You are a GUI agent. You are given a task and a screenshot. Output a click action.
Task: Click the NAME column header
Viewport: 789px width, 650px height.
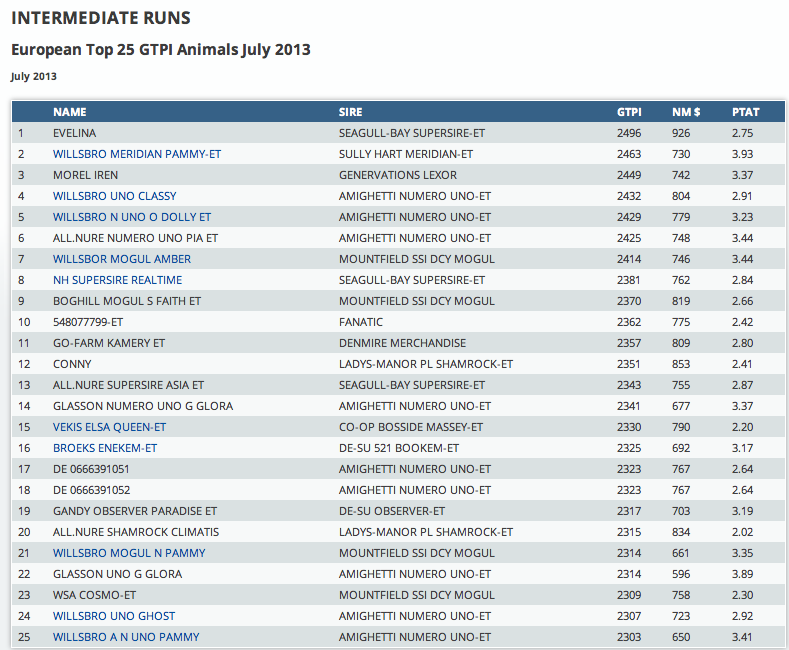[70, 112]
